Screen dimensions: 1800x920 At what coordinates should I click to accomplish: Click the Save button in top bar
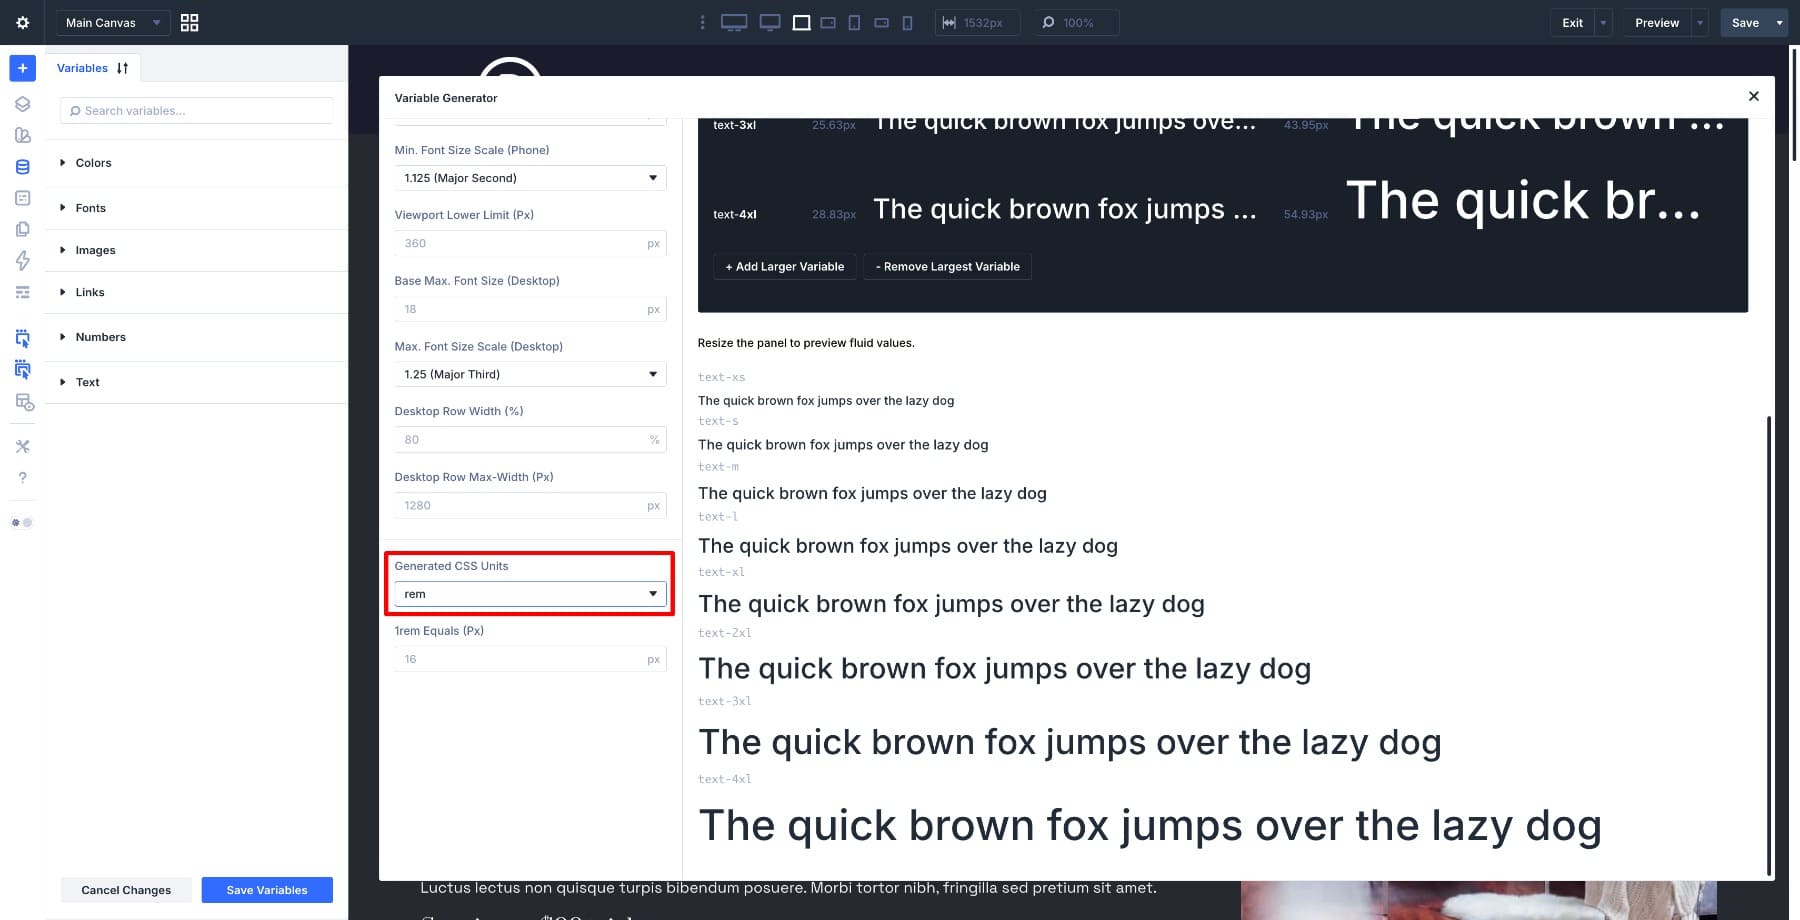tap(1745, 22)
